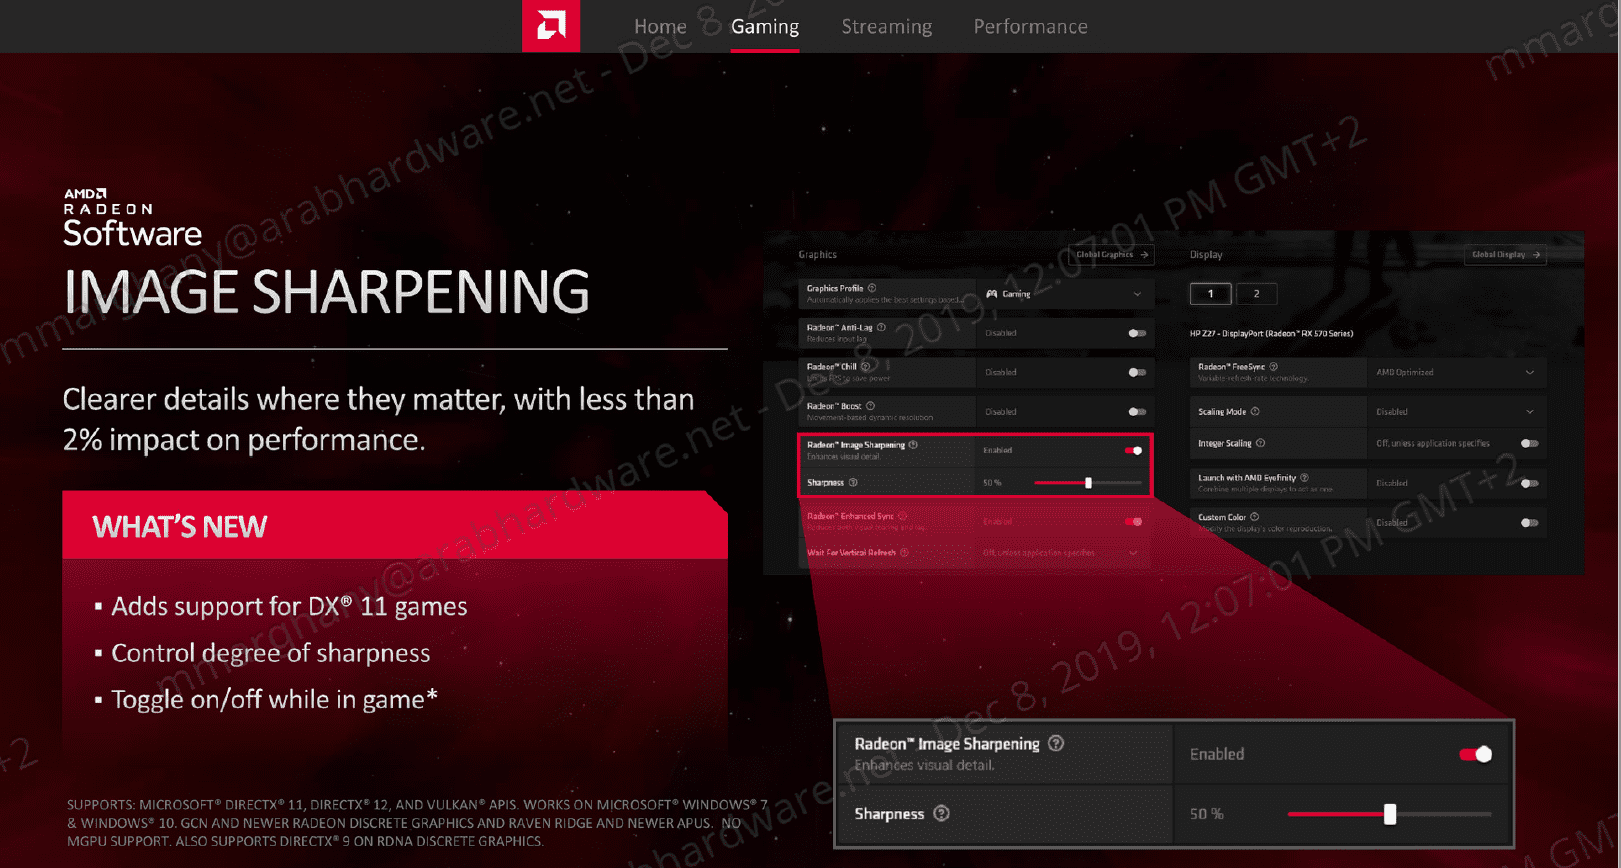The height and width of the screenshot is (868, 1621).
Task: Adjust enlarged Sharpness 50% slider handle
Action: (1390, 814)
